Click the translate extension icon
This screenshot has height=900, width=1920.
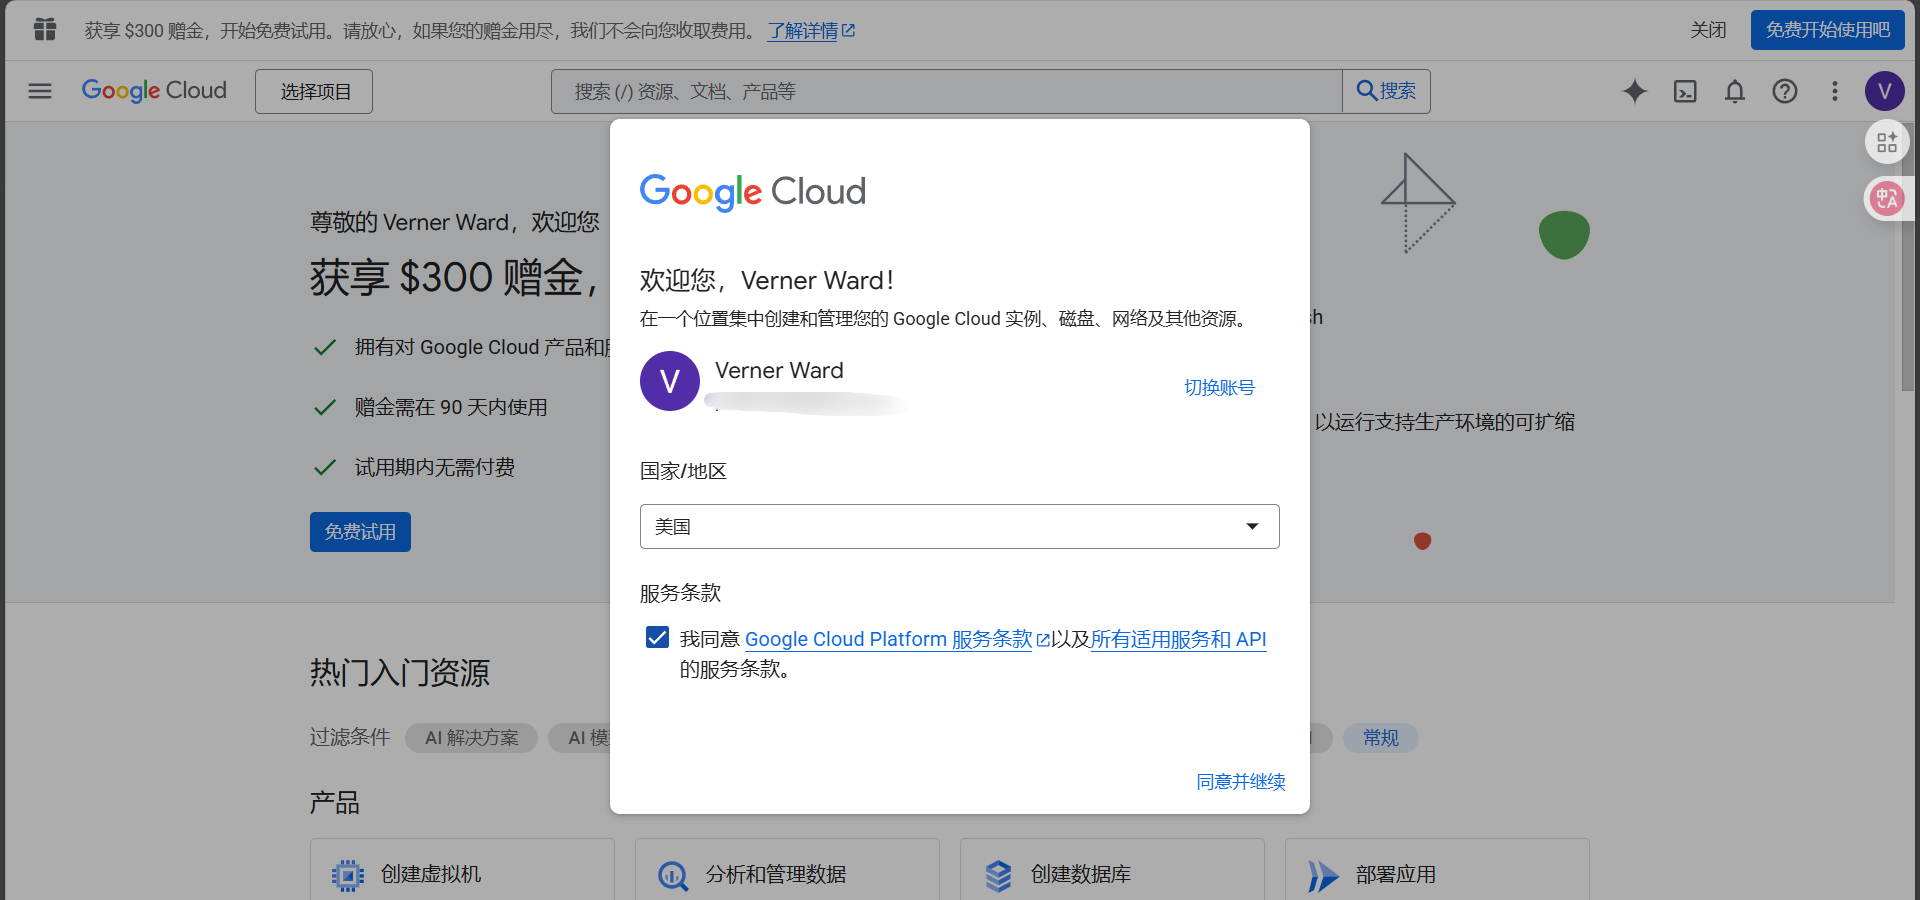coord(1887,199)
